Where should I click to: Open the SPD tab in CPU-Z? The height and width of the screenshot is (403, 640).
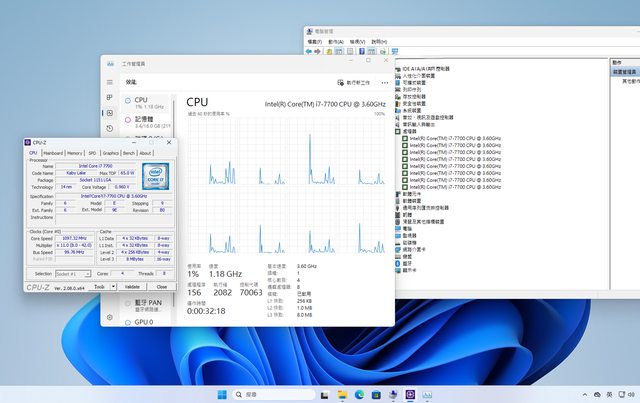pos(92,153)
